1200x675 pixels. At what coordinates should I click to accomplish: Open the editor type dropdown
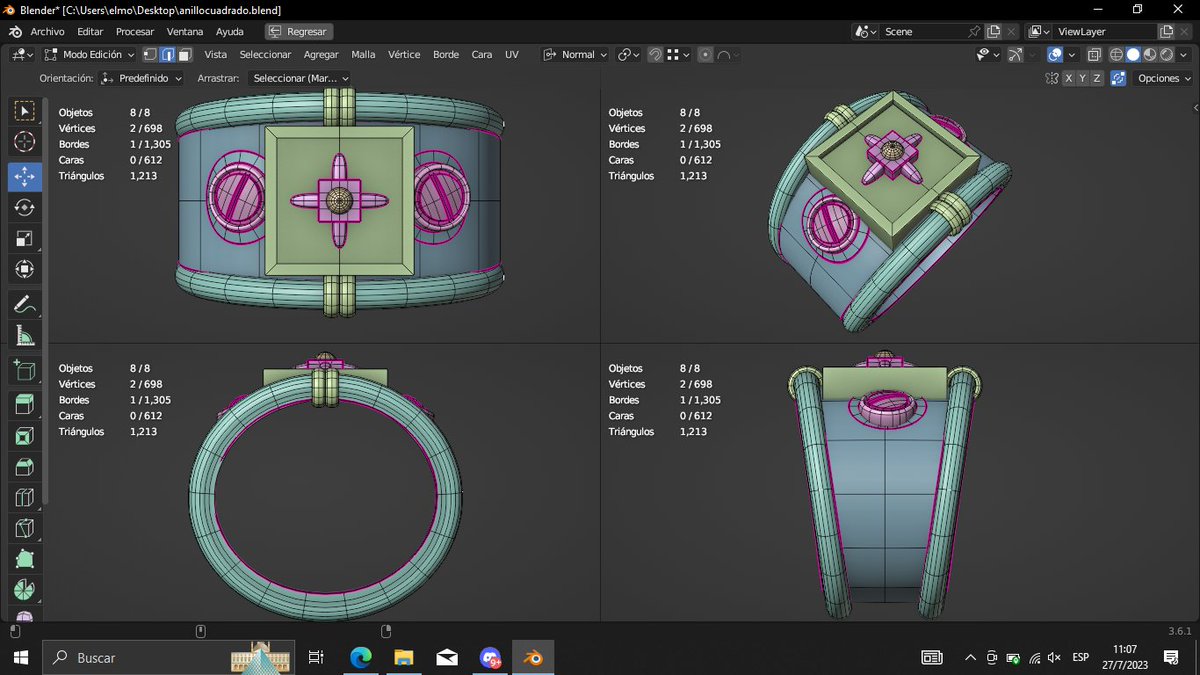coord(22,55)
